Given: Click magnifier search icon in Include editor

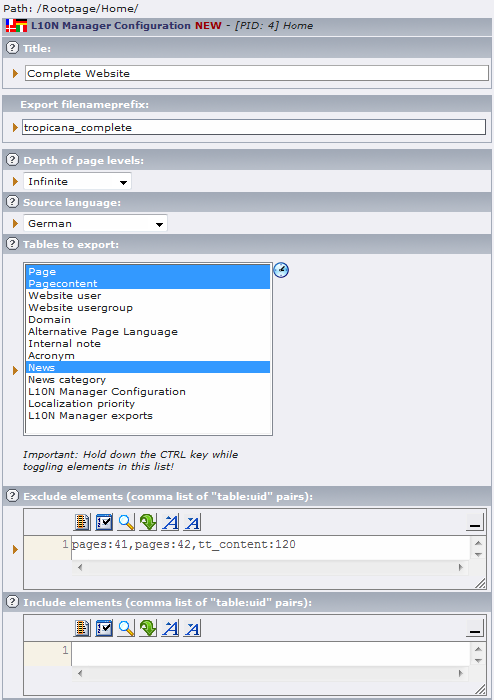Looking at the screenshot, I should (x=126, y=628).
